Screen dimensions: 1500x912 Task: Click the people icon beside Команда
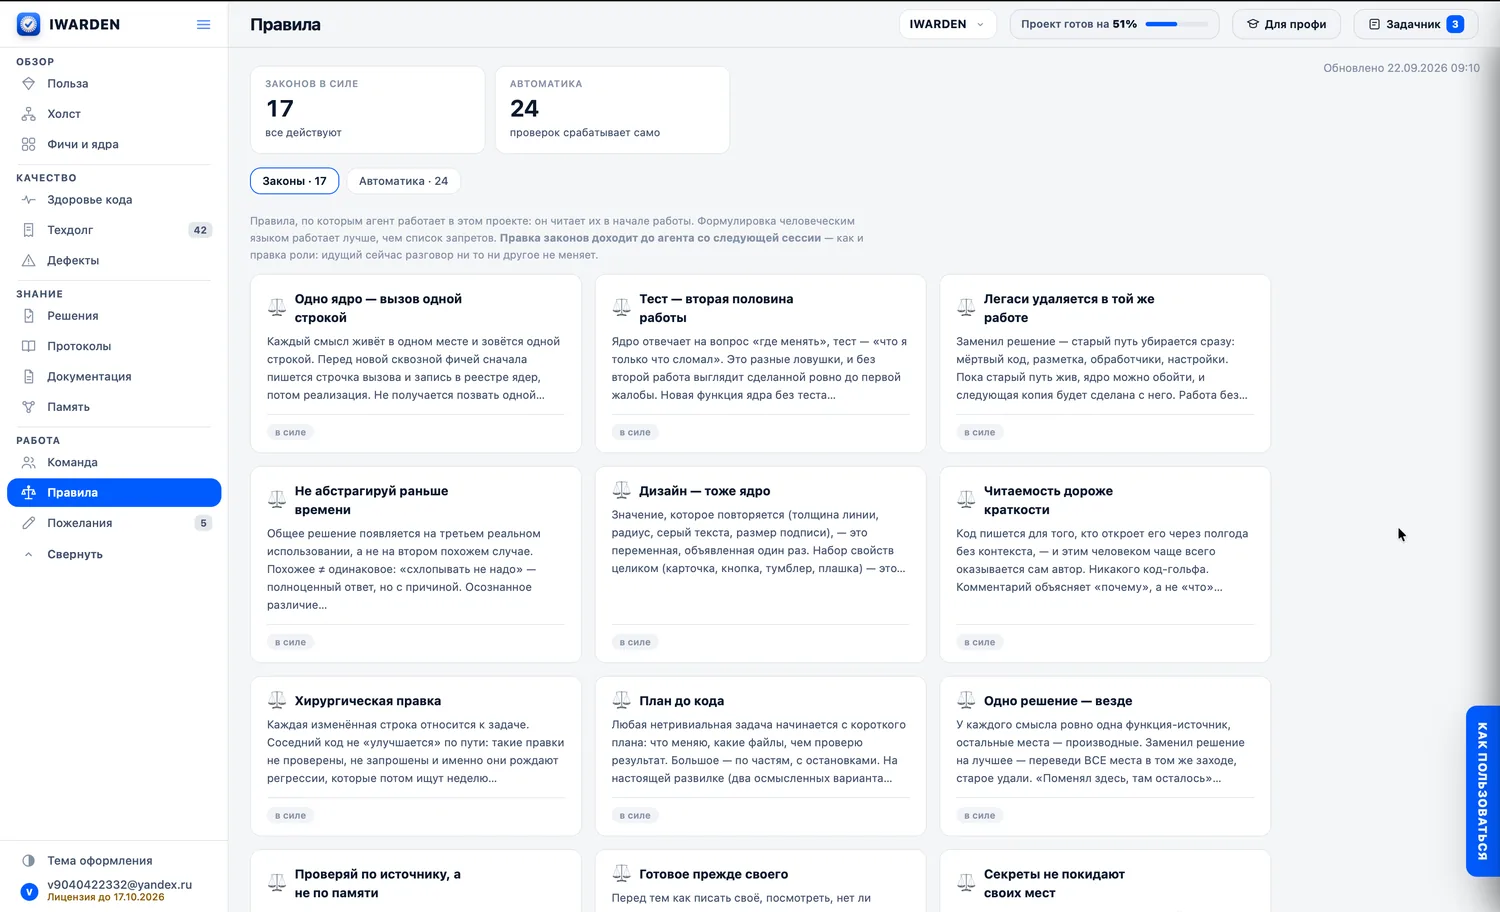pyautogui.click(x=29, y=462)
